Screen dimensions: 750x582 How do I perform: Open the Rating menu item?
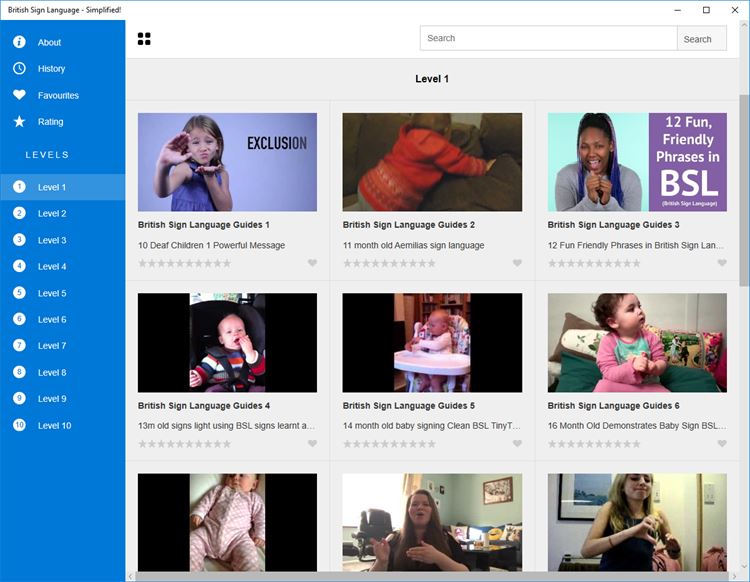point(63,121)
